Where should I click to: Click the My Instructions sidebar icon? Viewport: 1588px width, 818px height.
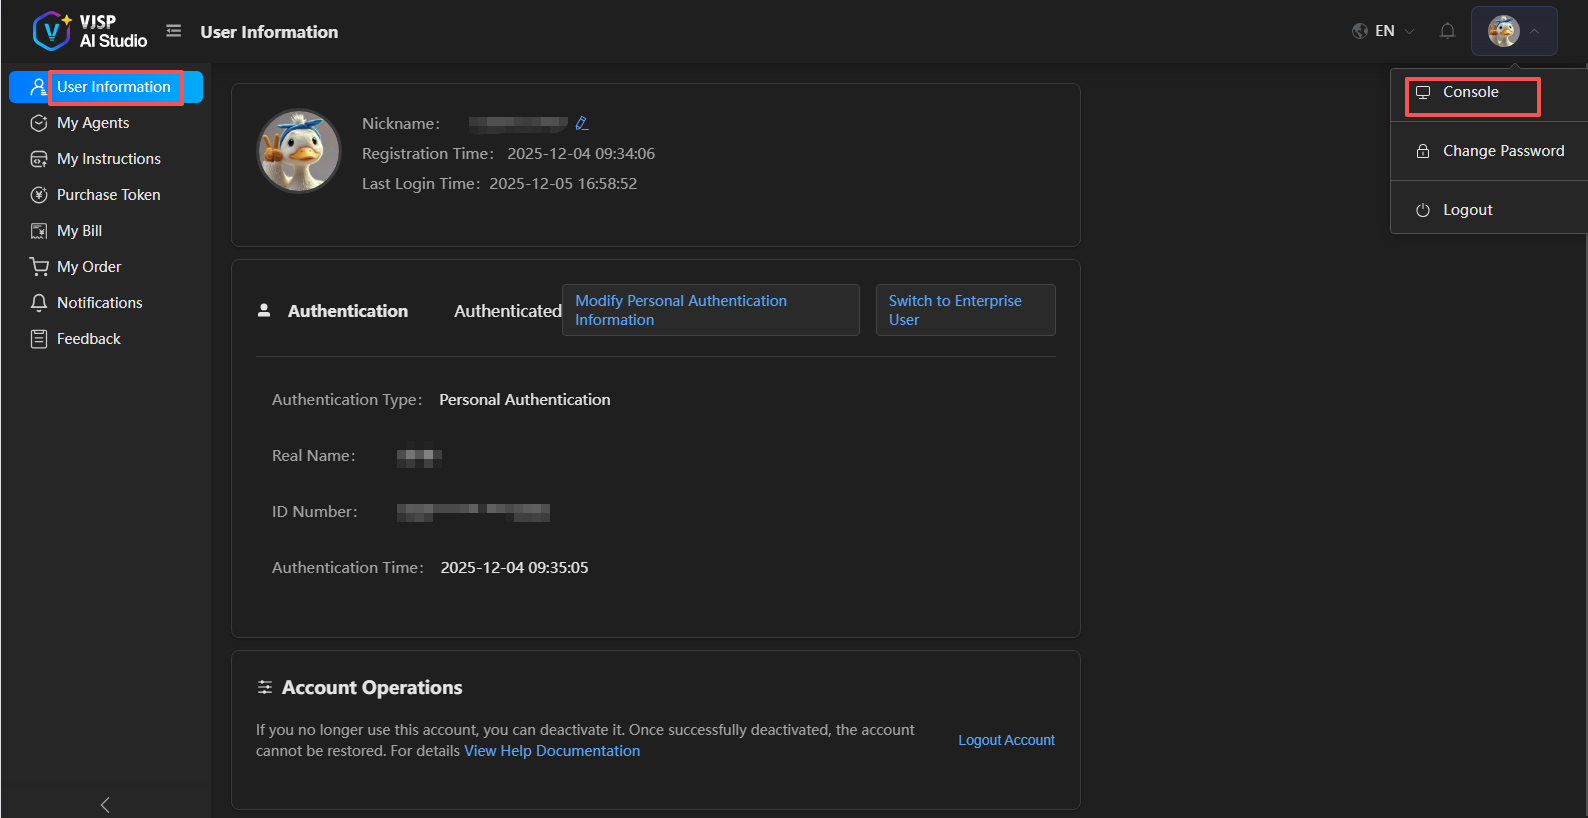click(x=39, y=159)
